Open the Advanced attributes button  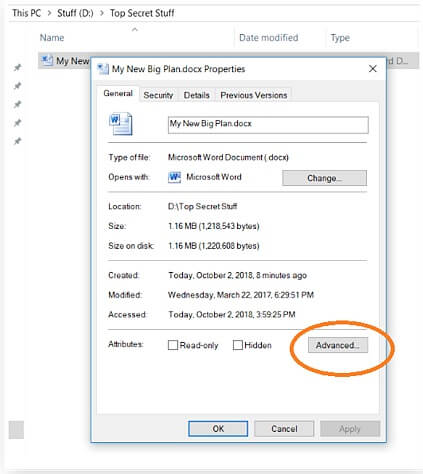coord(338,345)
